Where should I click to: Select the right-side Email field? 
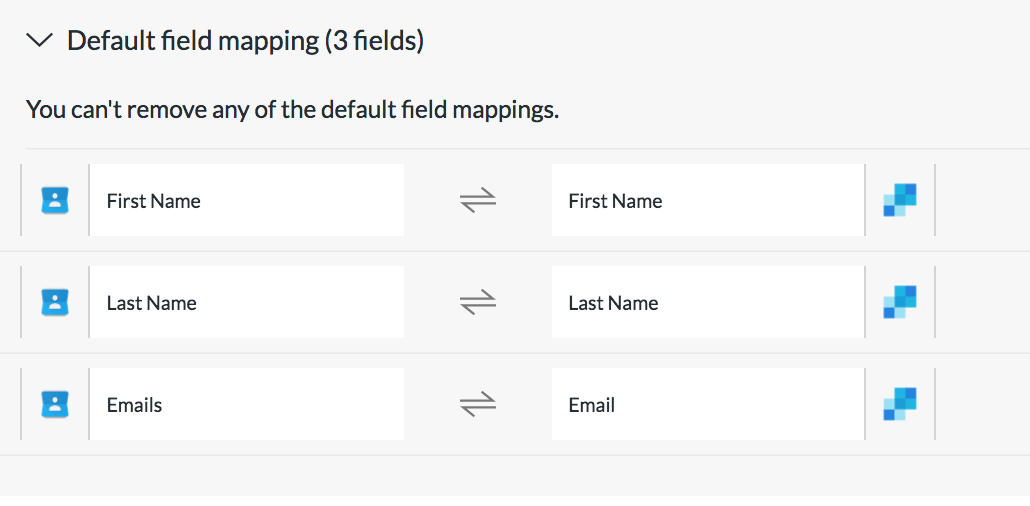pos(708,403)
